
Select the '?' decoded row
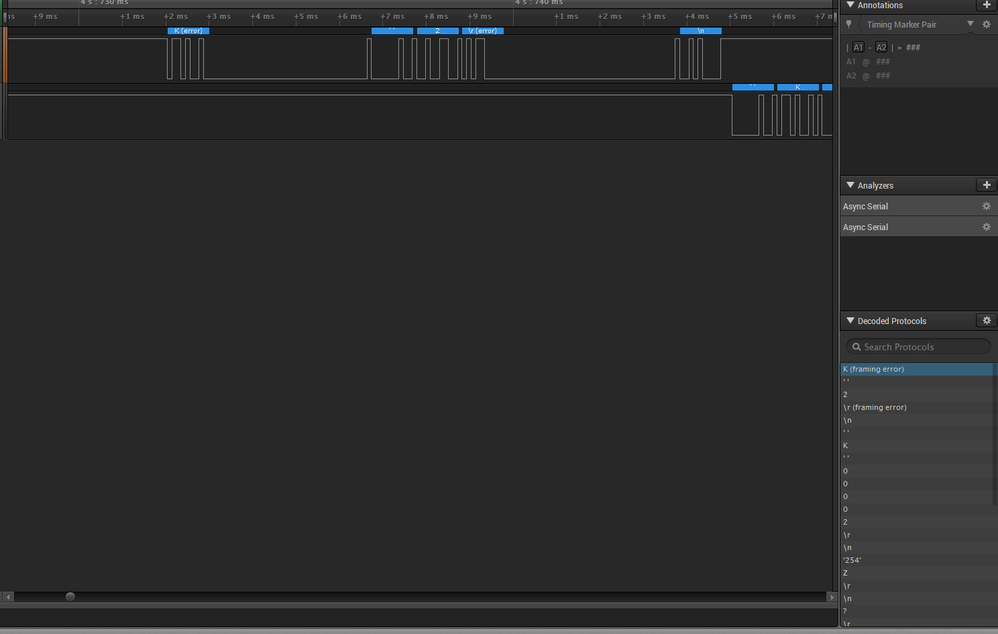pos(917,611)
